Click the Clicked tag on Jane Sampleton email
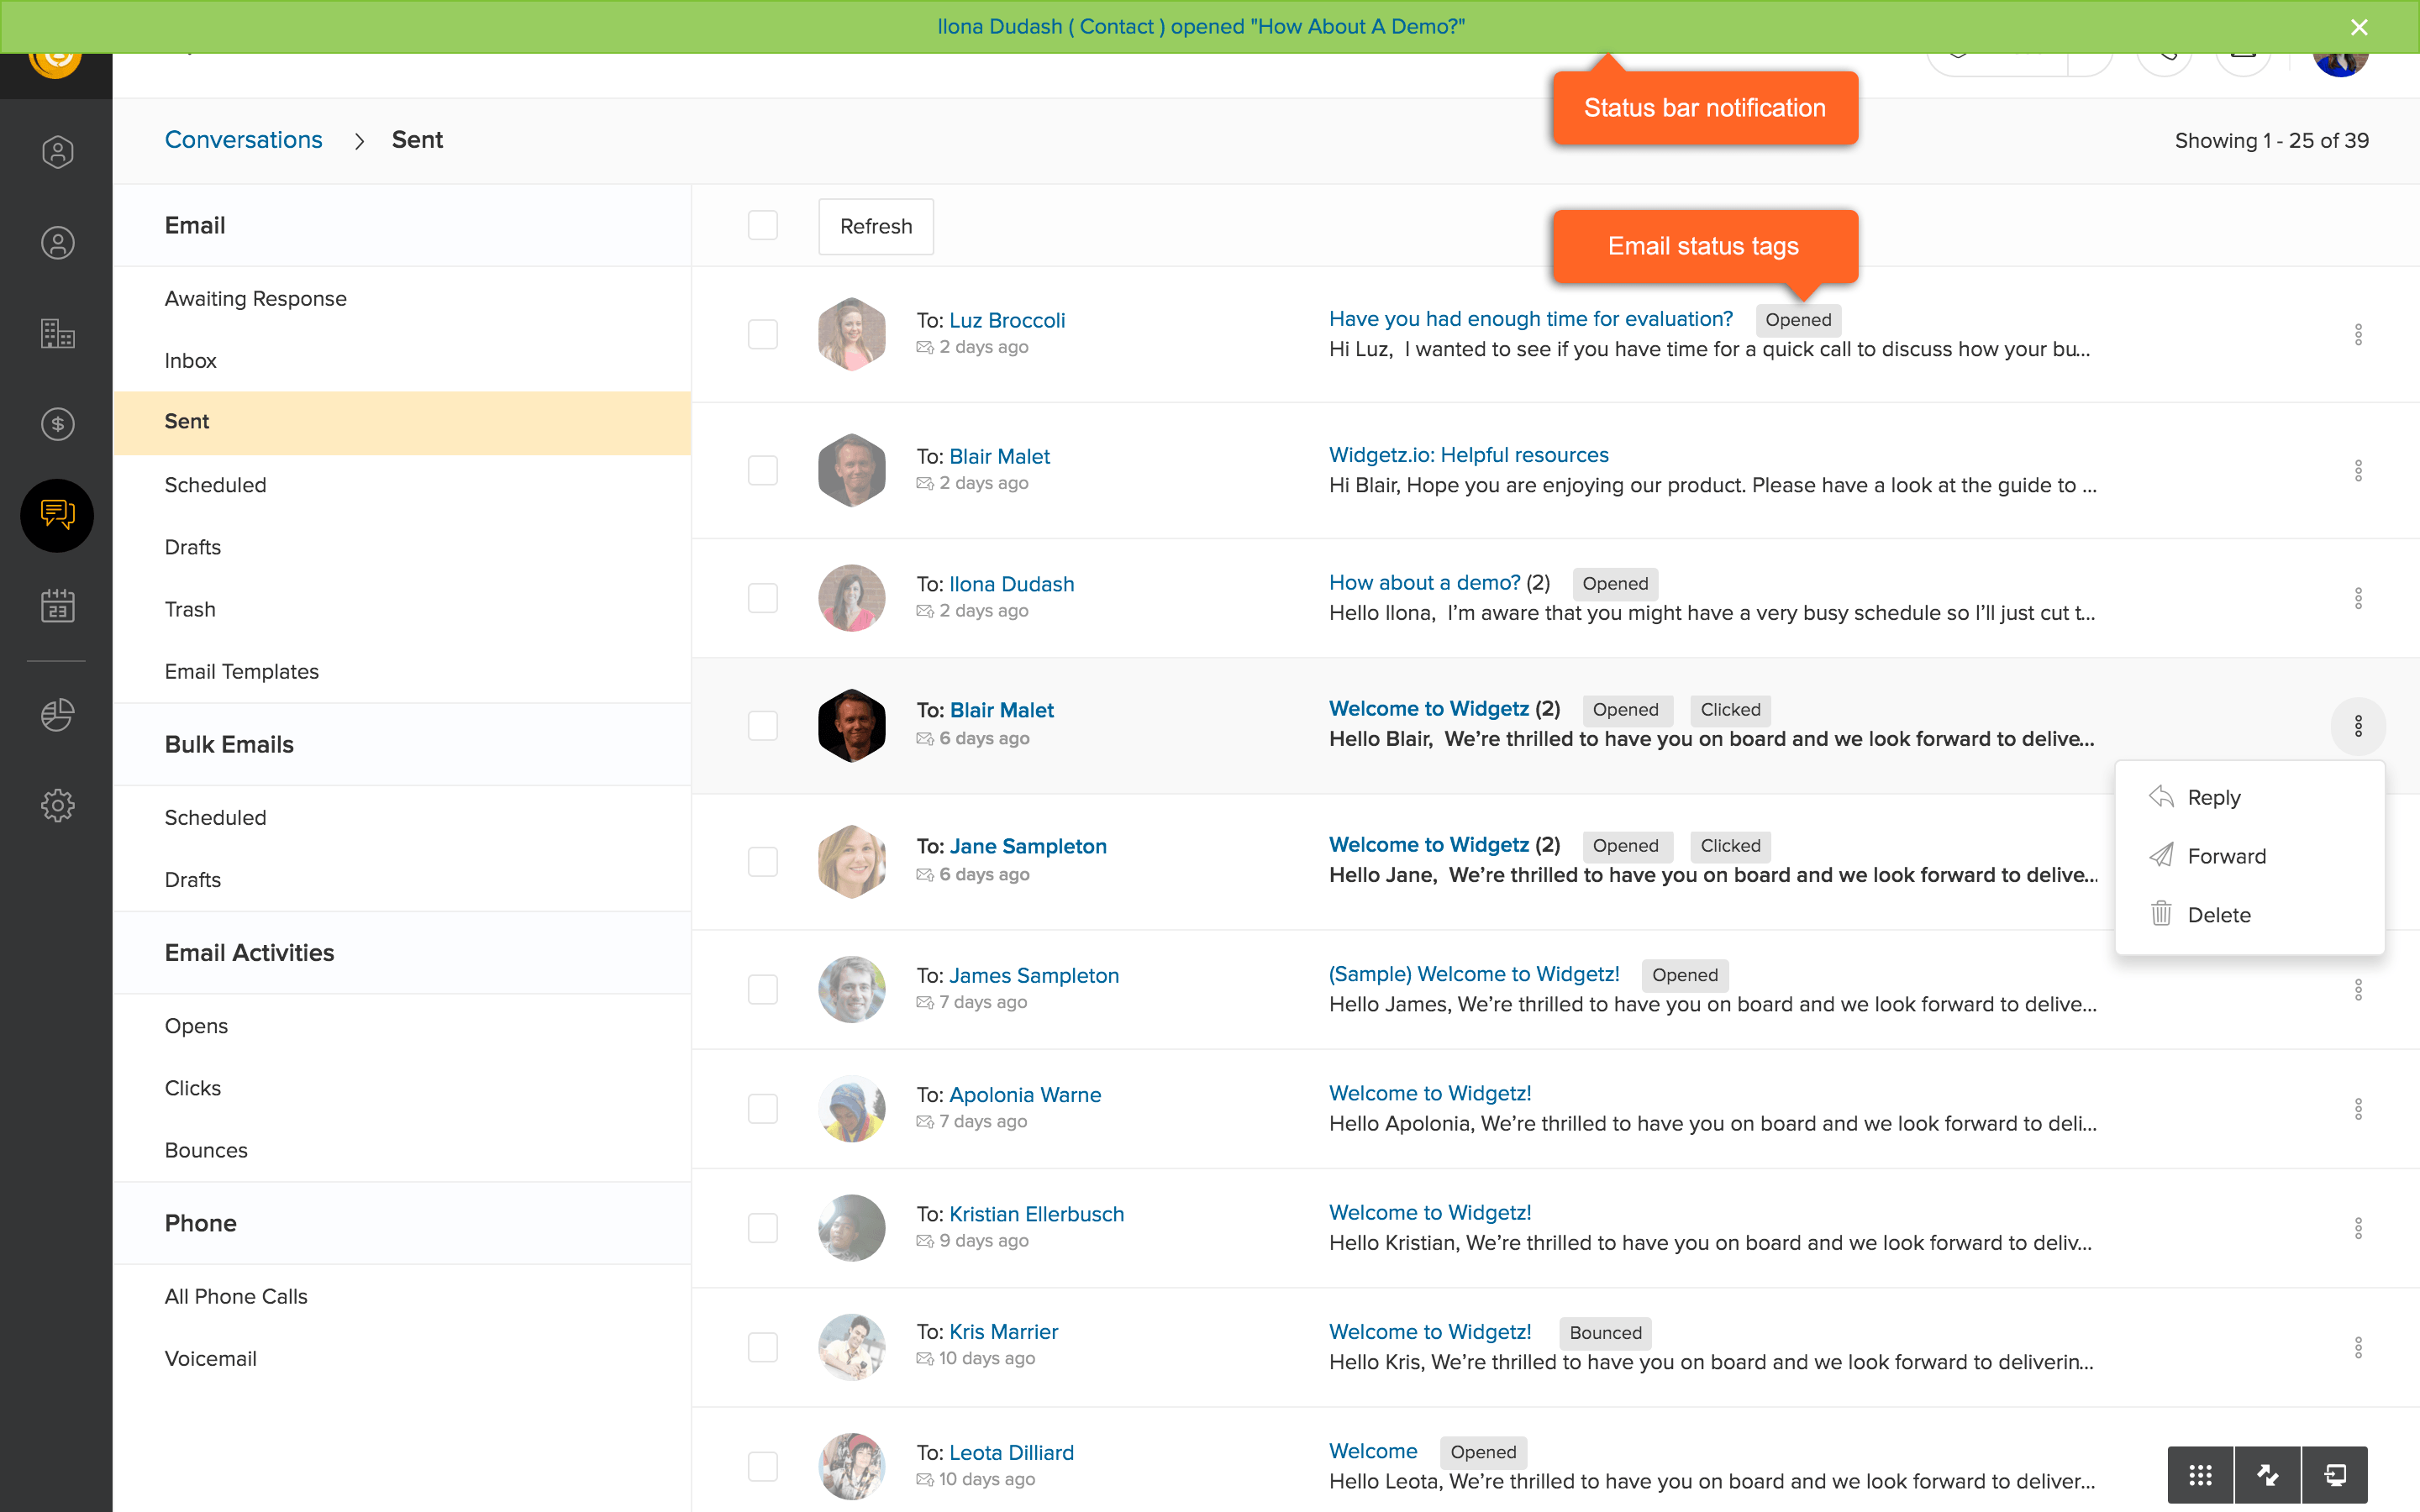Viewport: 2420px width, 1512px height. click(1730, 846)
